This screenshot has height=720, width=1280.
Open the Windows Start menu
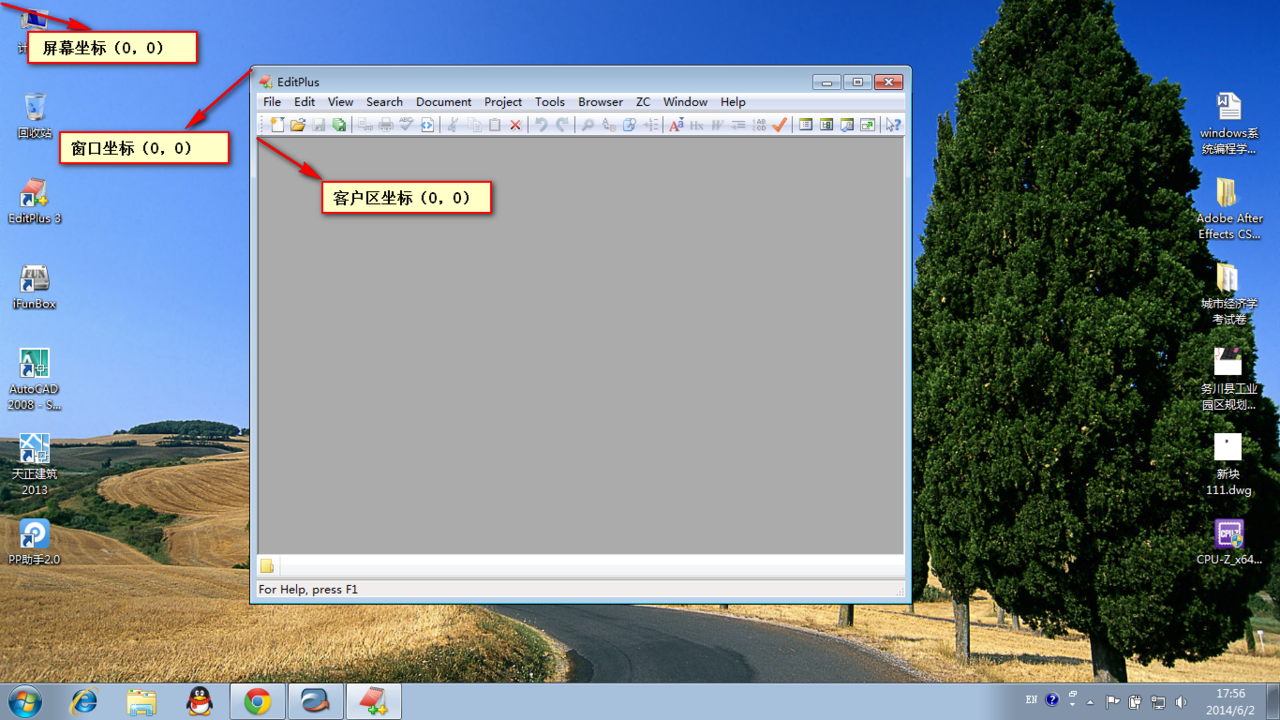[x=24, y=701]
